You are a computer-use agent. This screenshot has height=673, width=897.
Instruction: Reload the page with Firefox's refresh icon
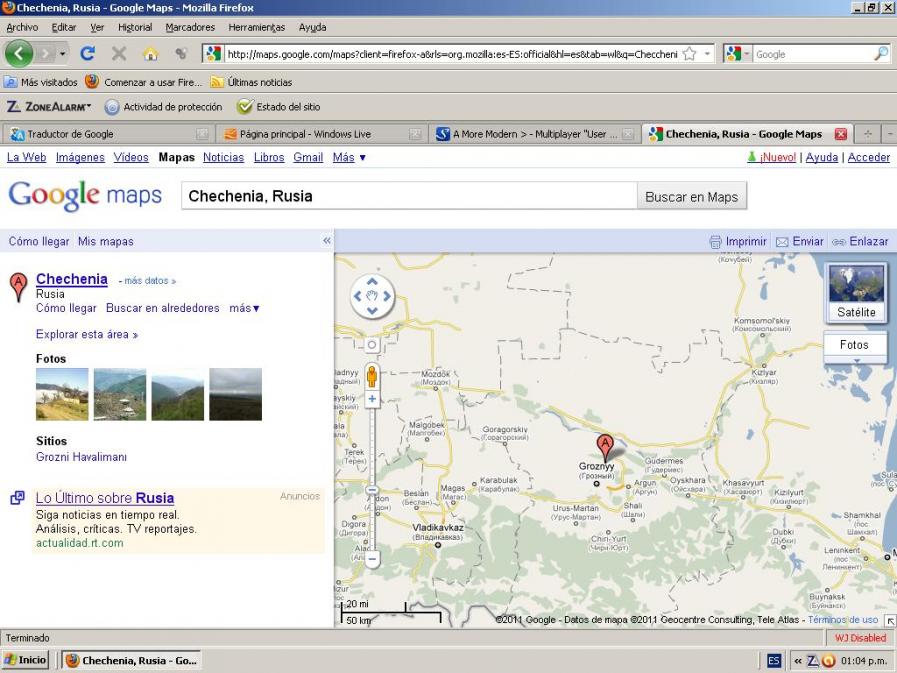click(x=88, y=54)
